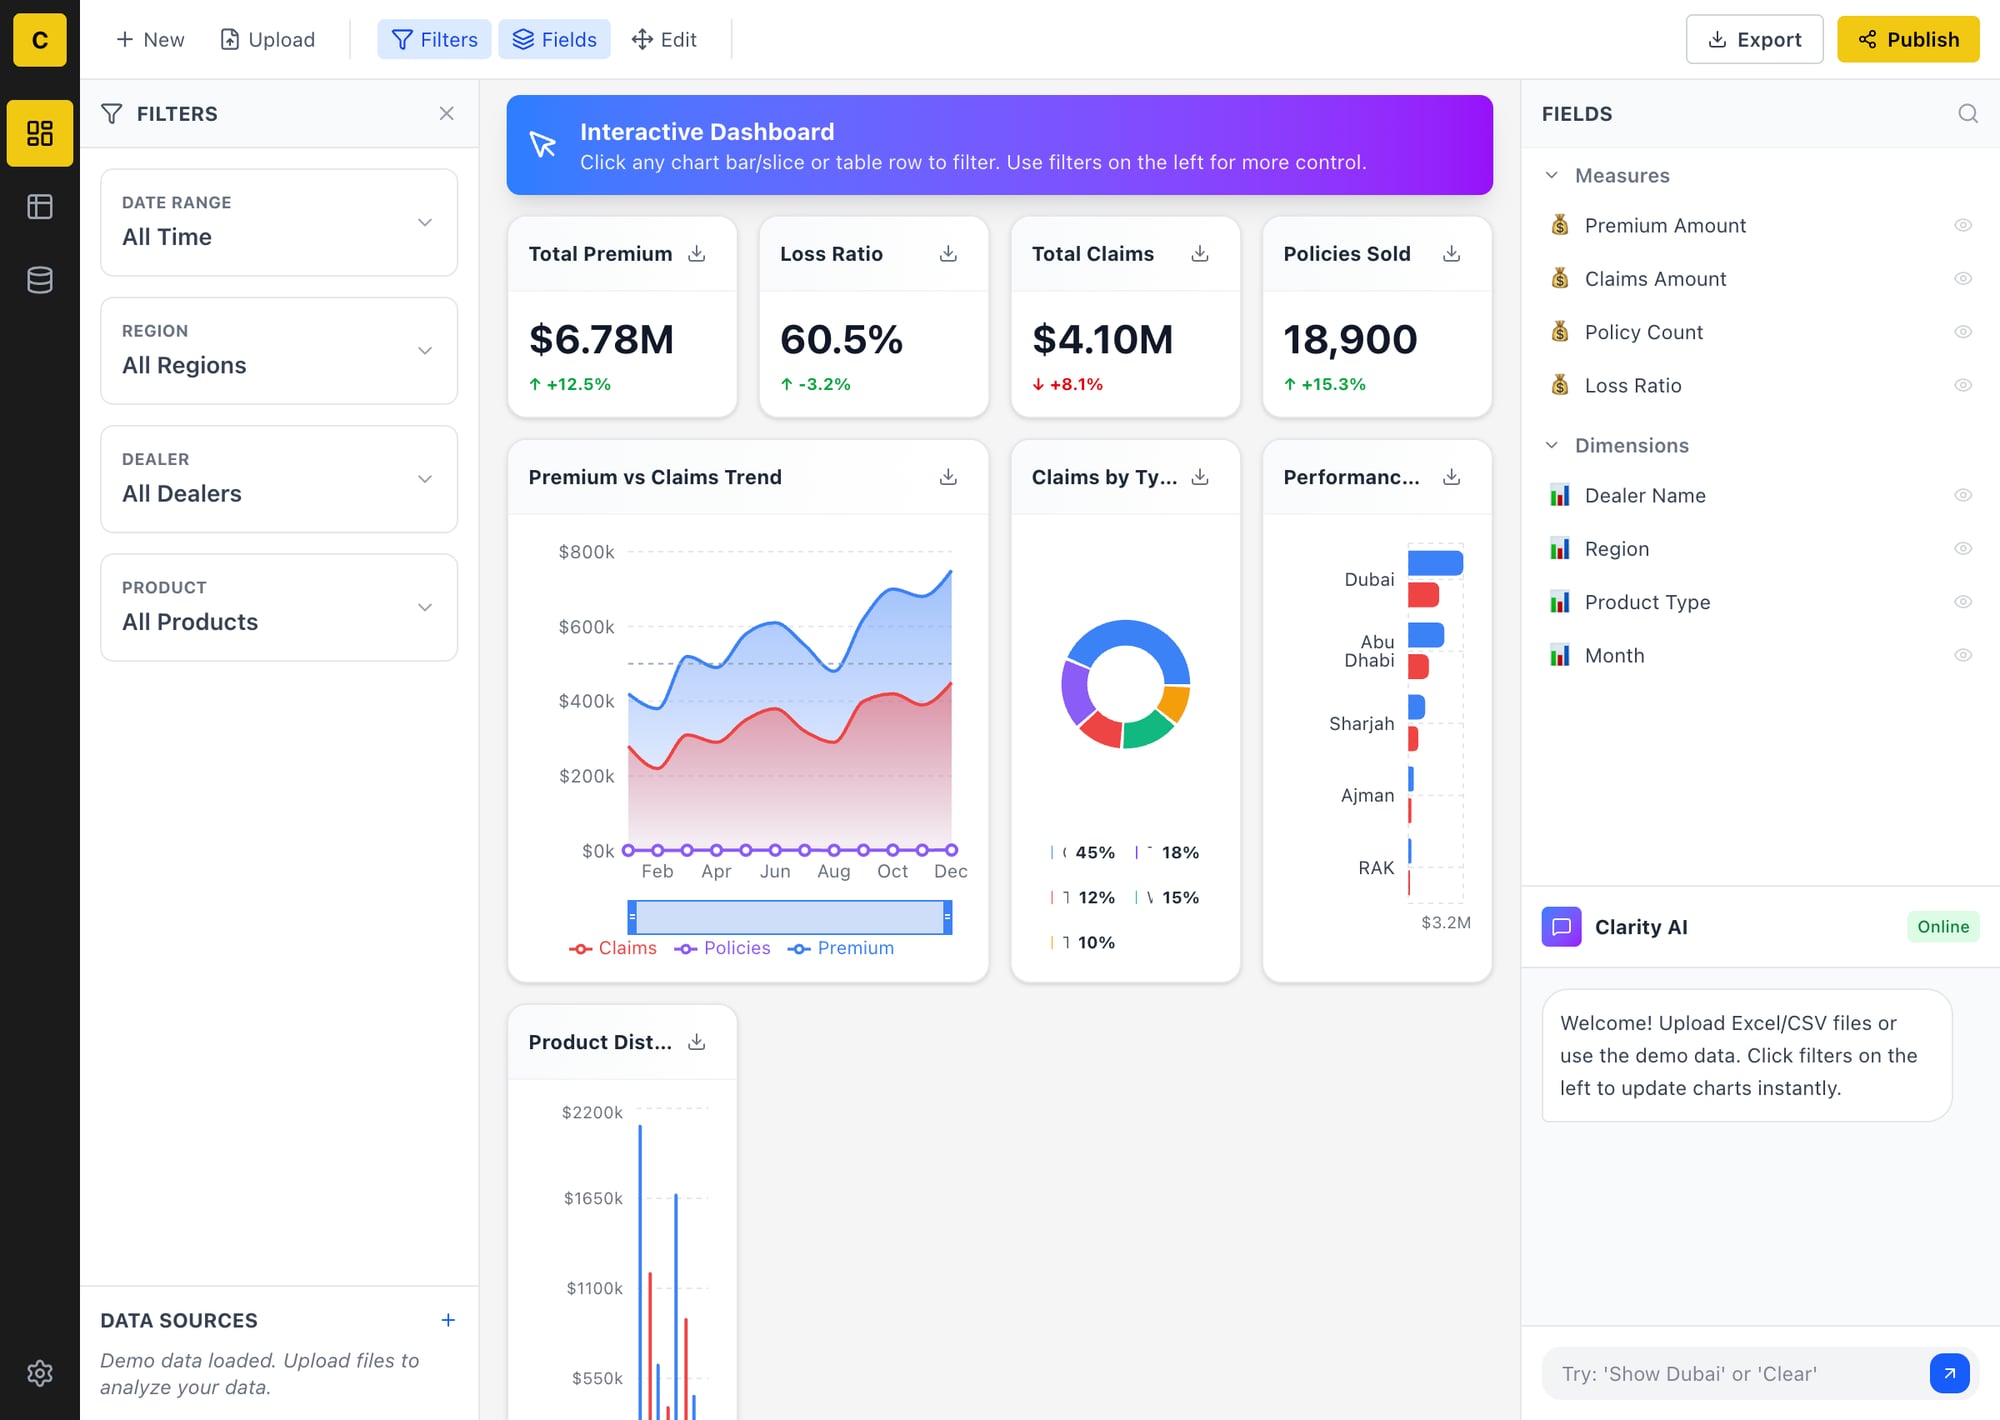Toggle the Filters toolbar tab
The image size is (2000, 1420).
point(434,40)
